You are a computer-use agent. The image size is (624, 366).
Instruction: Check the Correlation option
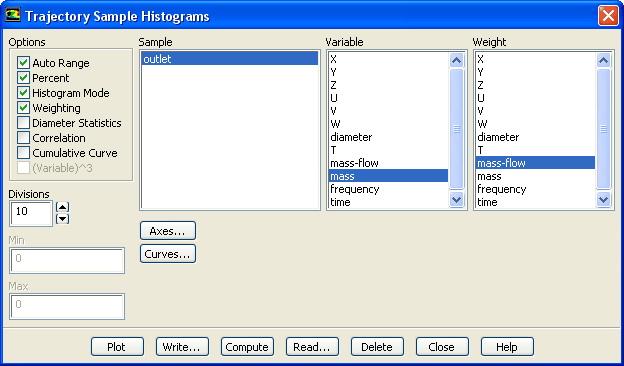23,138
